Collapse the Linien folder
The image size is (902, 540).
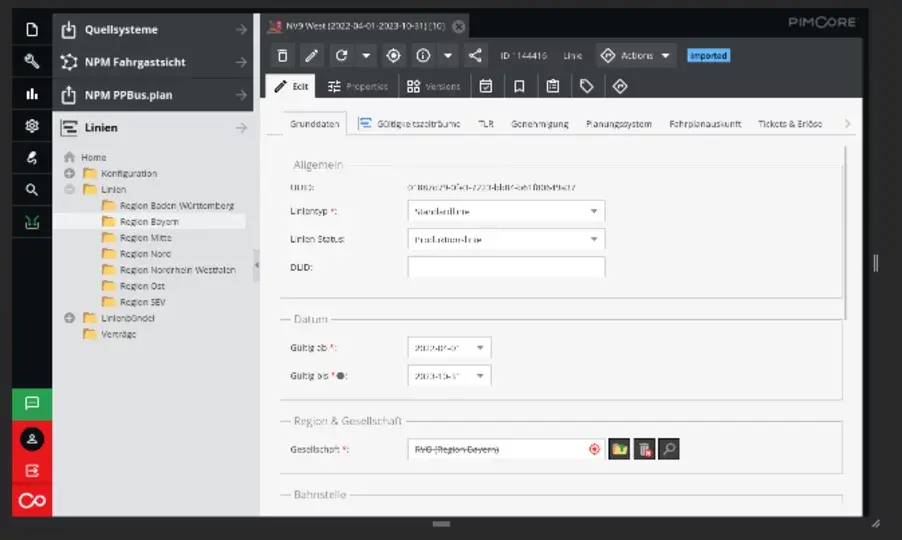point(70,189)
